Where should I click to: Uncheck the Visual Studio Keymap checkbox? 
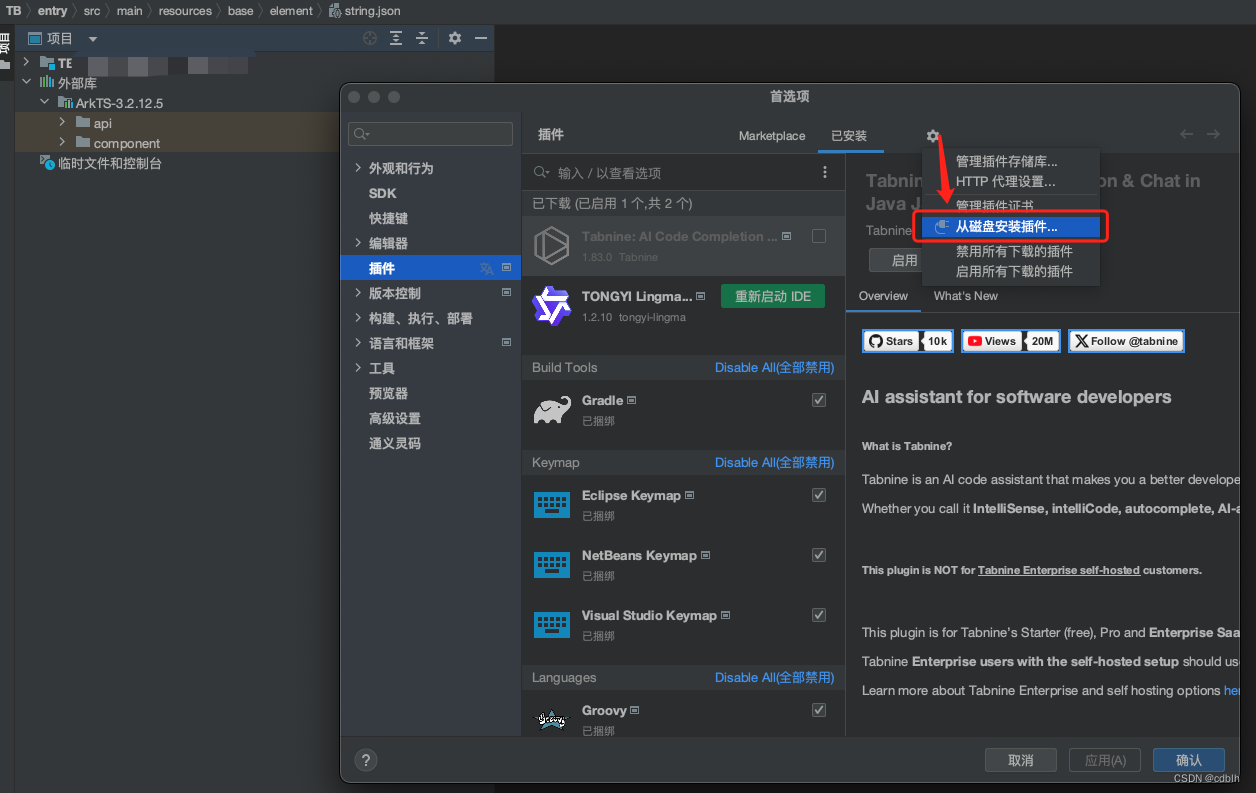(819, 615)
